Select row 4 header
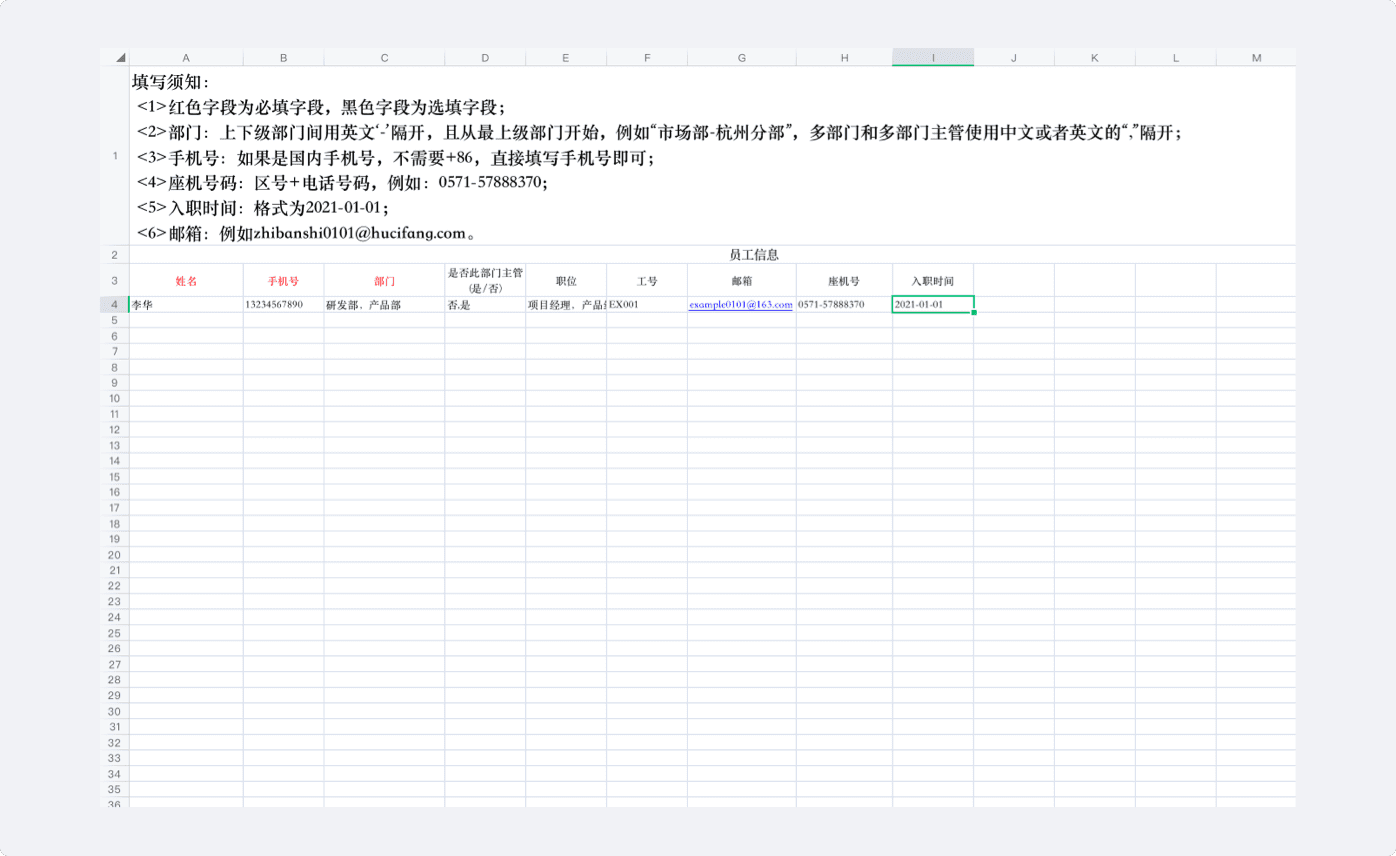The width and height of the screenshot is (1396, 856). pyautogui.click(x=115, y=304)
